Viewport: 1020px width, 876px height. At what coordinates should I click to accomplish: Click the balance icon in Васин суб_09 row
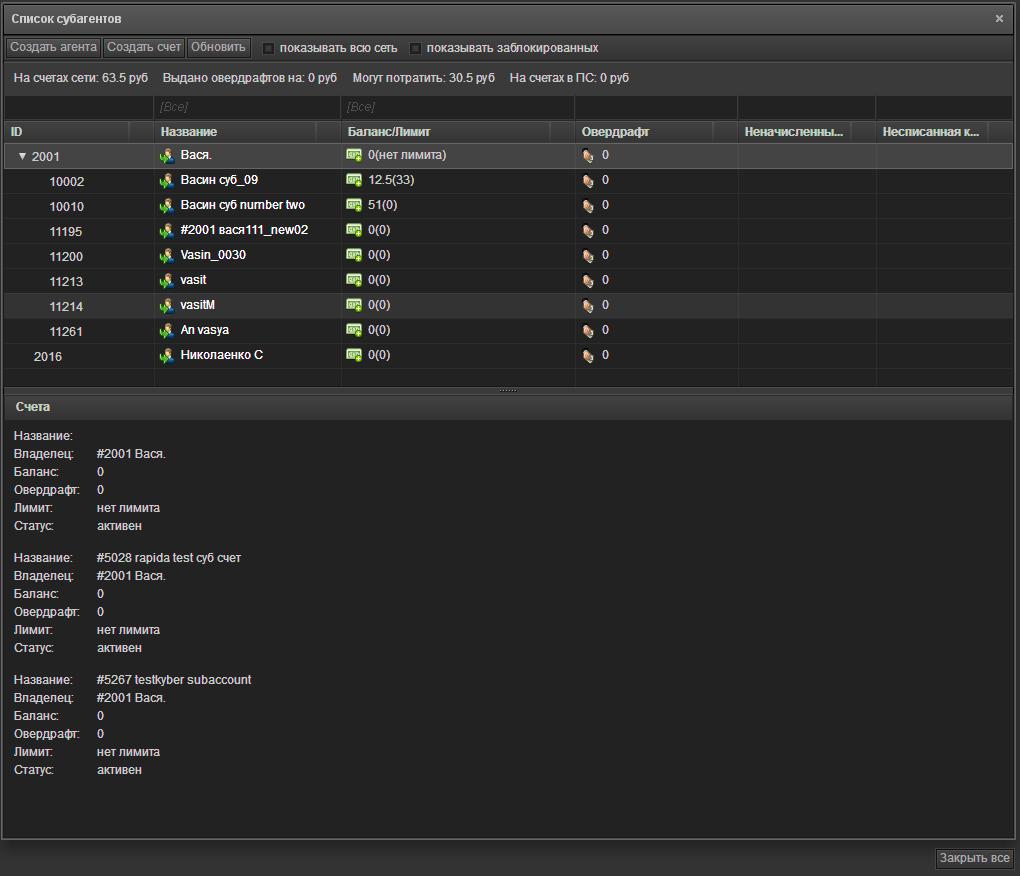[x=354, y=180]
